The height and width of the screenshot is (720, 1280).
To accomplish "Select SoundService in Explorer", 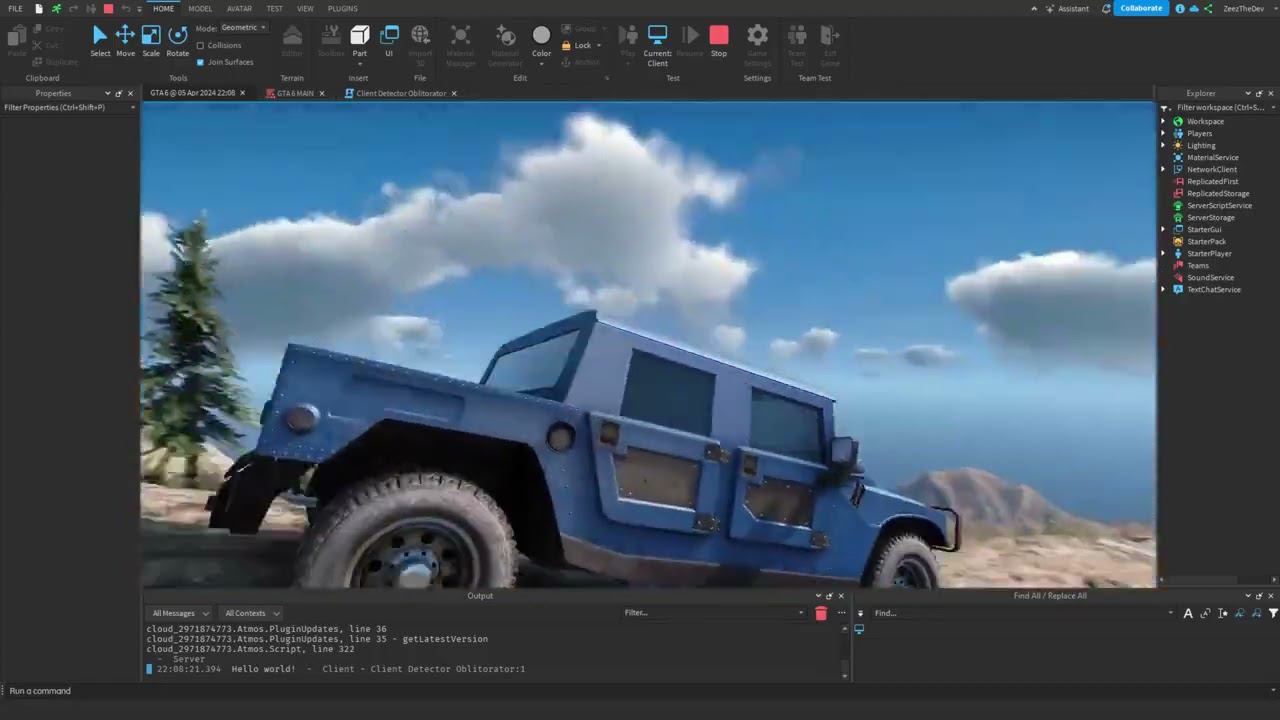I will click(1210, 277).
